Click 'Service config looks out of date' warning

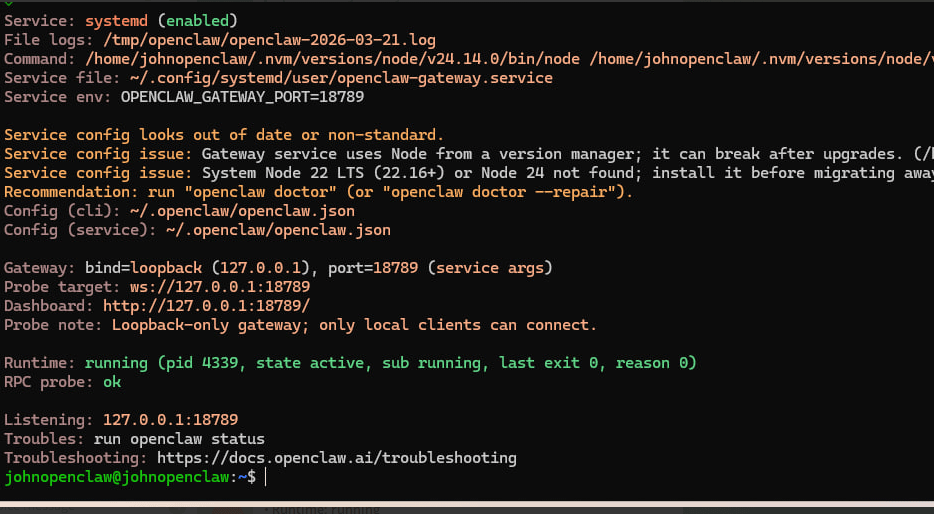pyautogui.click(x=224, y=135)
